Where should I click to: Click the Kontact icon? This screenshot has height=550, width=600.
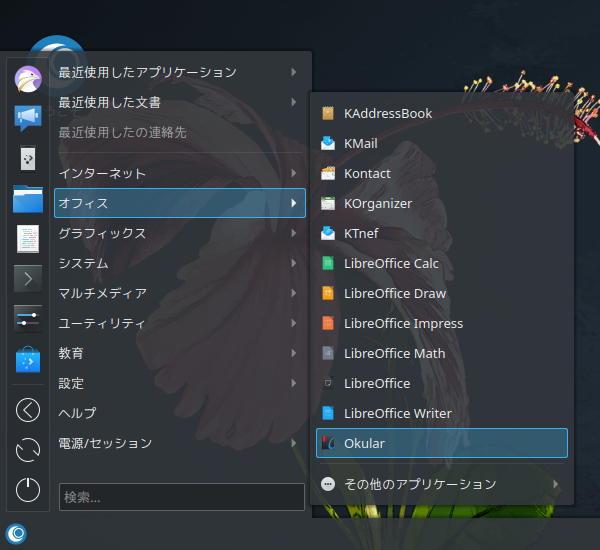tap(328, 173)
